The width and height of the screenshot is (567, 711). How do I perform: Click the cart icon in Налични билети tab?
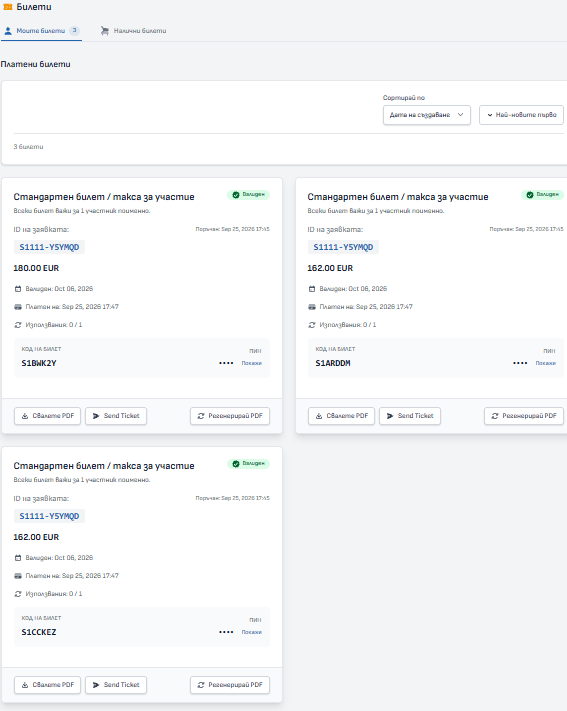coord(105,31)
